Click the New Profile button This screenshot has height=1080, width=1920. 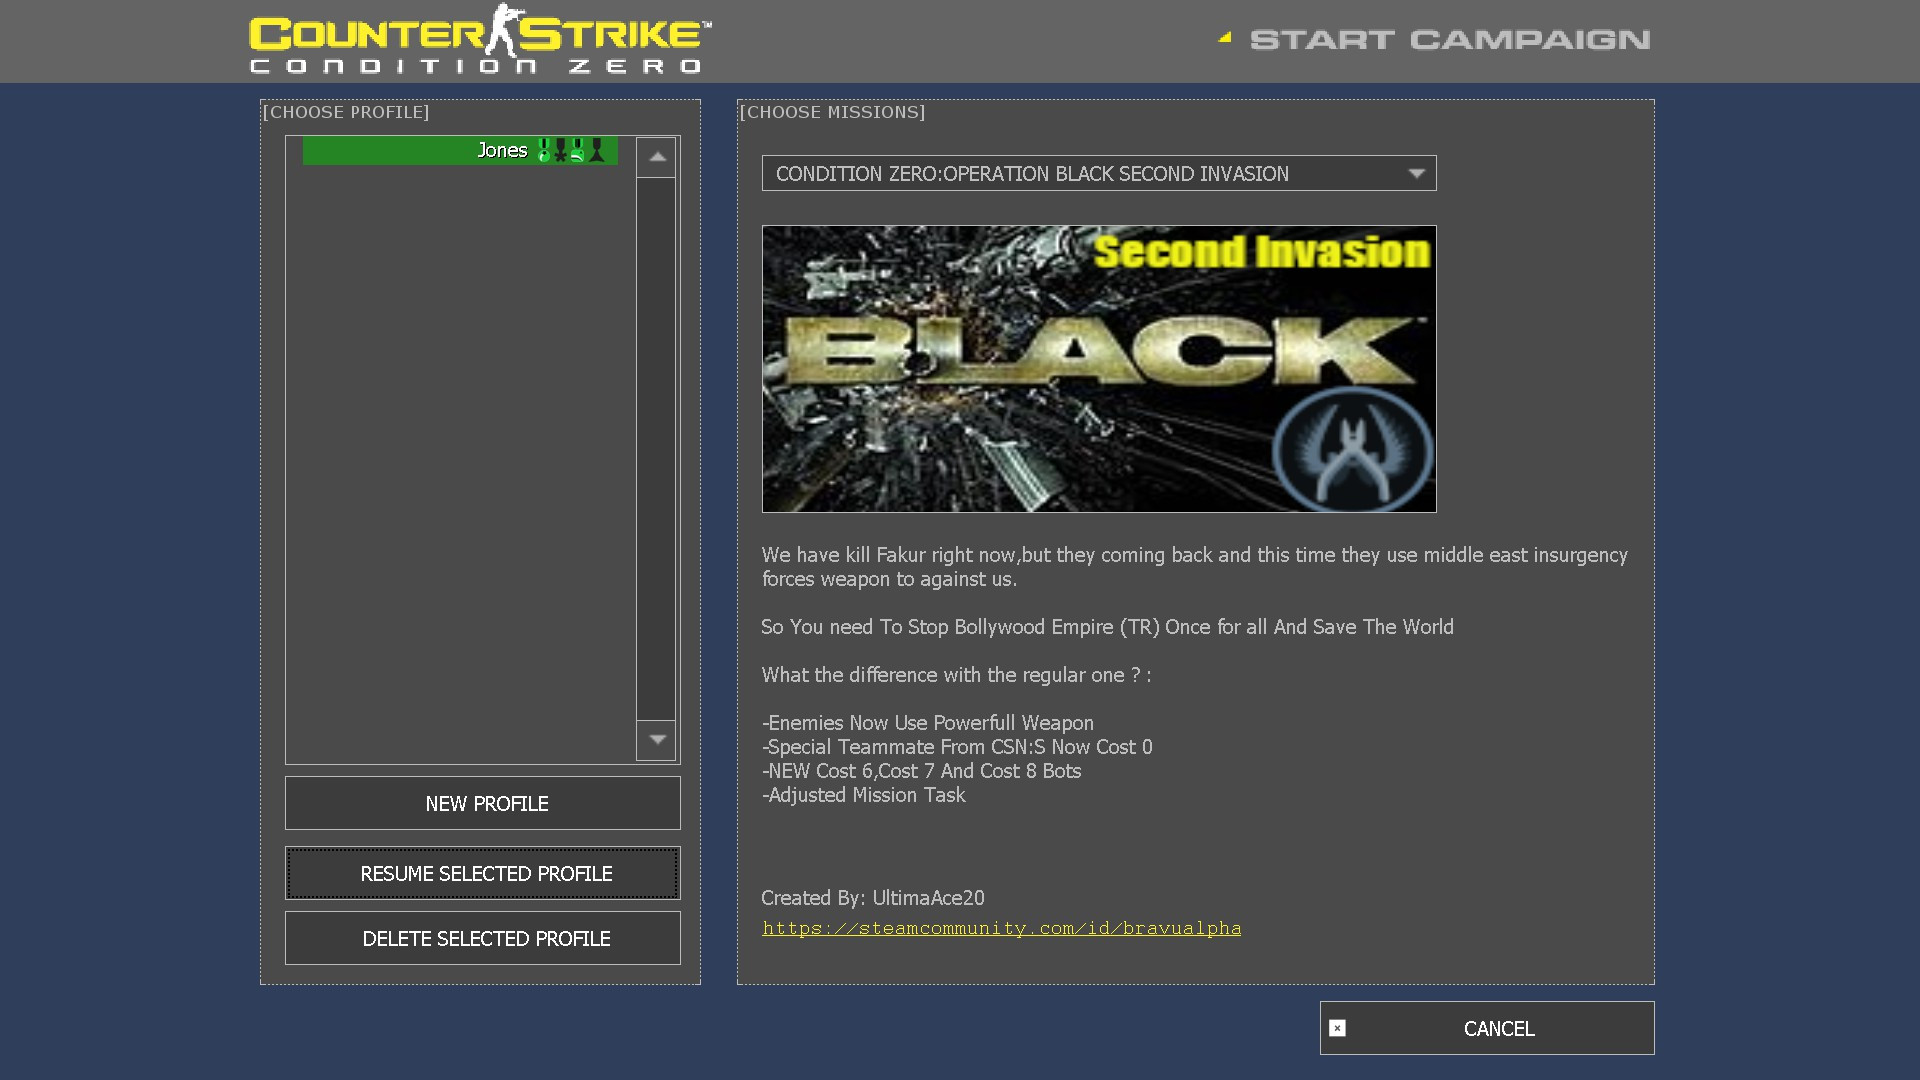coord(483,803)
